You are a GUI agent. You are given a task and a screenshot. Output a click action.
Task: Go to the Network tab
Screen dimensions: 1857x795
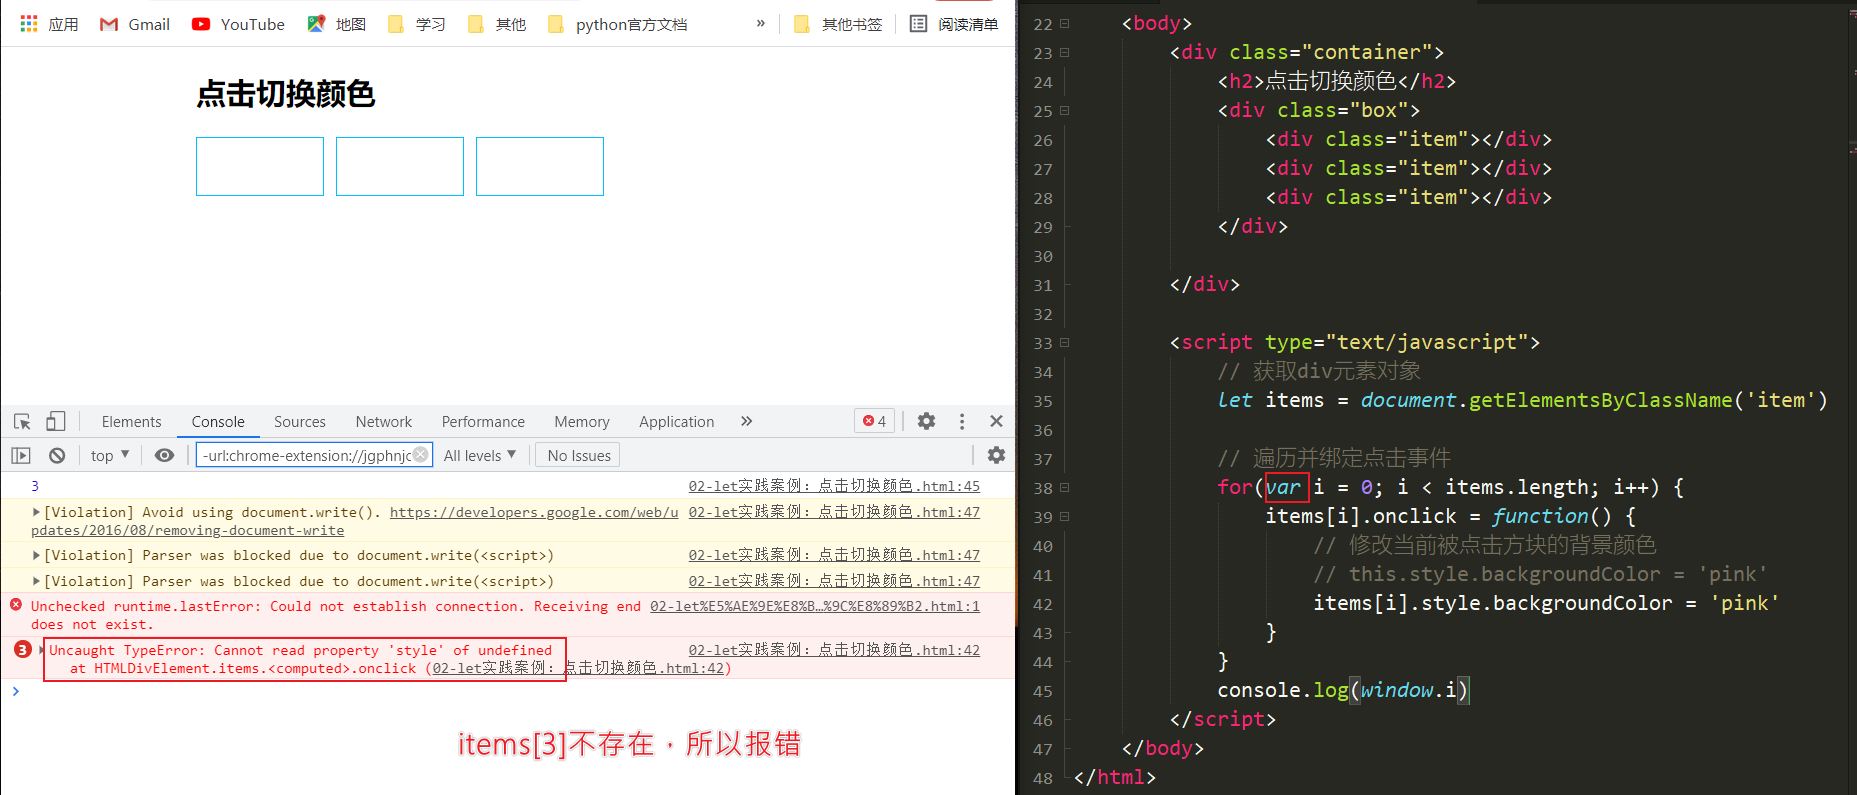tap(384, 422)
